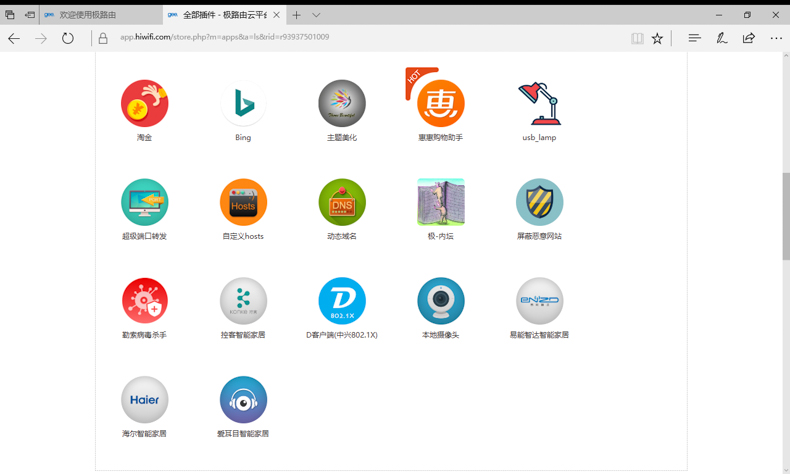
Task: Open the 自定义hosts plugin
Action: (x=243, y=203)
